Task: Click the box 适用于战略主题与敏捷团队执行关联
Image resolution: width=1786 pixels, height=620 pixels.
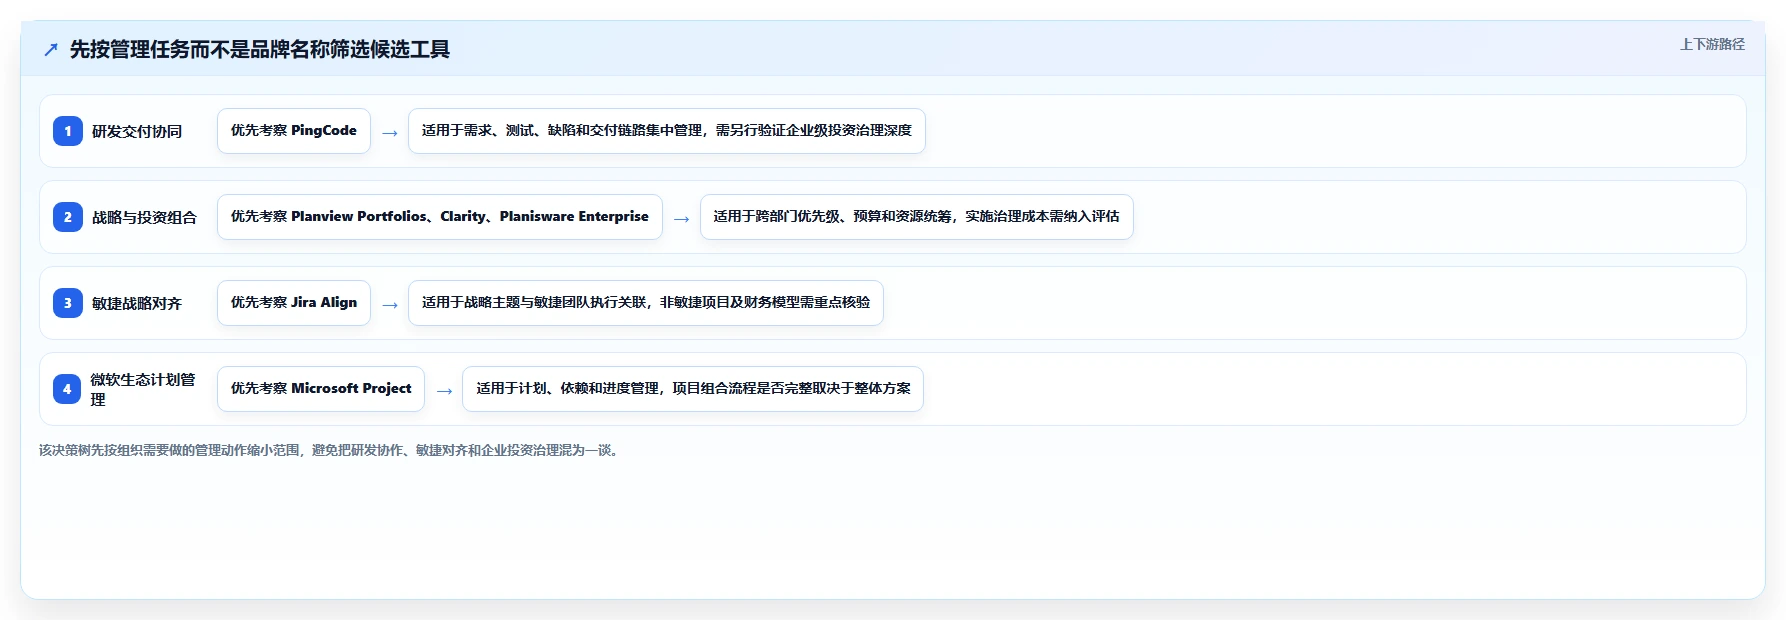Action: pyautogui.click(x=646, y=303)
